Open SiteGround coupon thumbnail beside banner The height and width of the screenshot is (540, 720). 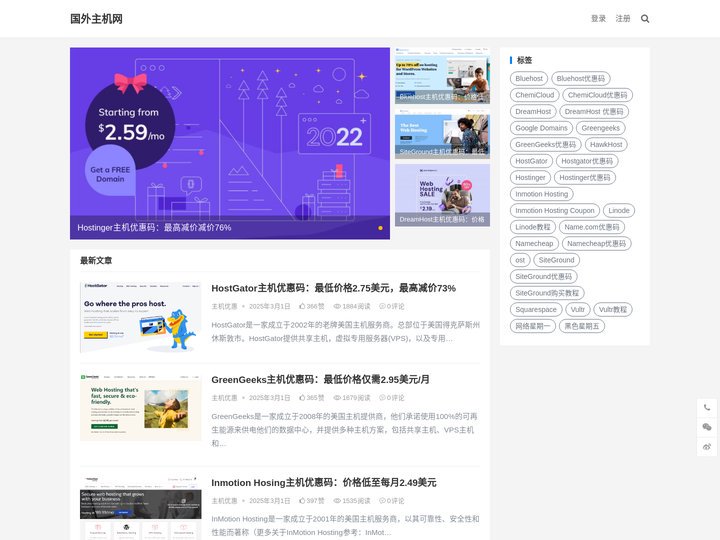pos(442,134)
